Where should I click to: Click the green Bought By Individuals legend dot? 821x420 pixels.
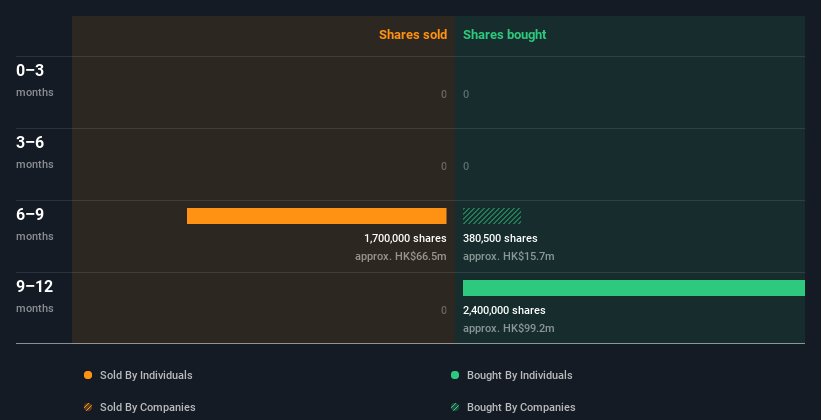tap(455, 375)
